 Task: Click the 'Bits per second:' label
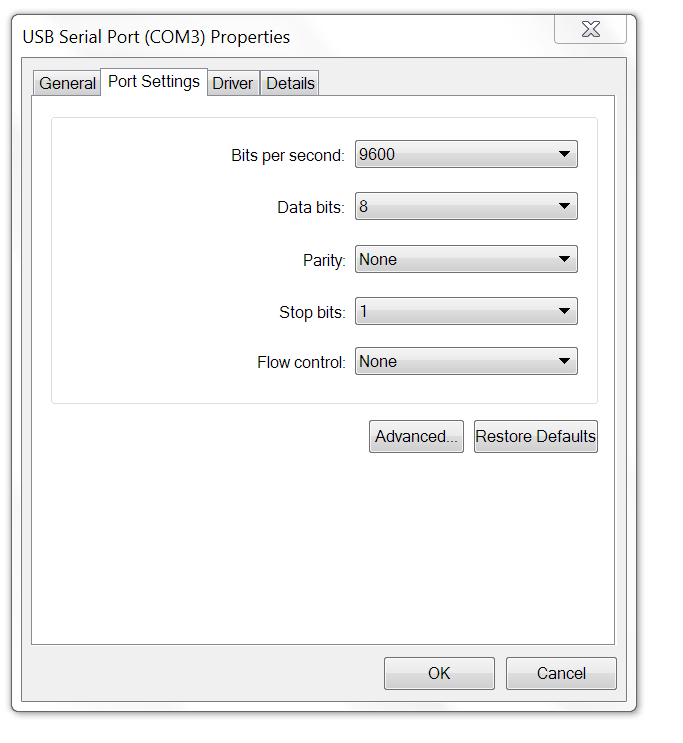[288, 155]
